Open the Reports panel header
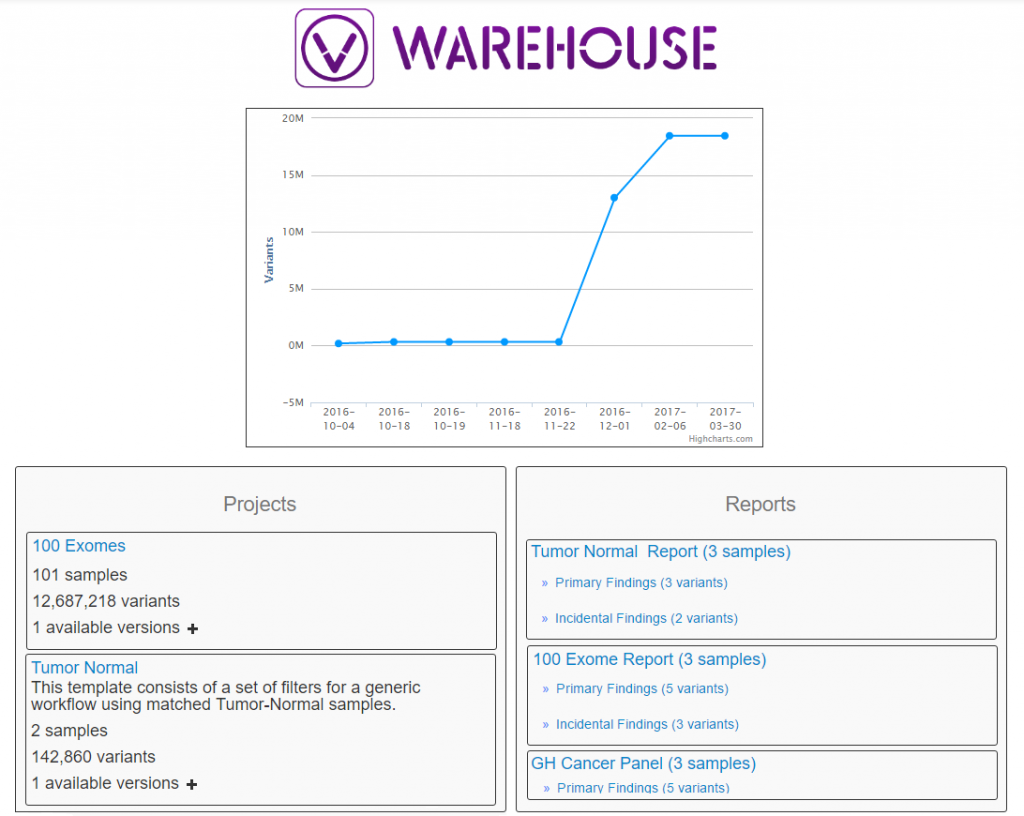Viewport: 1024px width, 816px height. (x=760, y=504)
